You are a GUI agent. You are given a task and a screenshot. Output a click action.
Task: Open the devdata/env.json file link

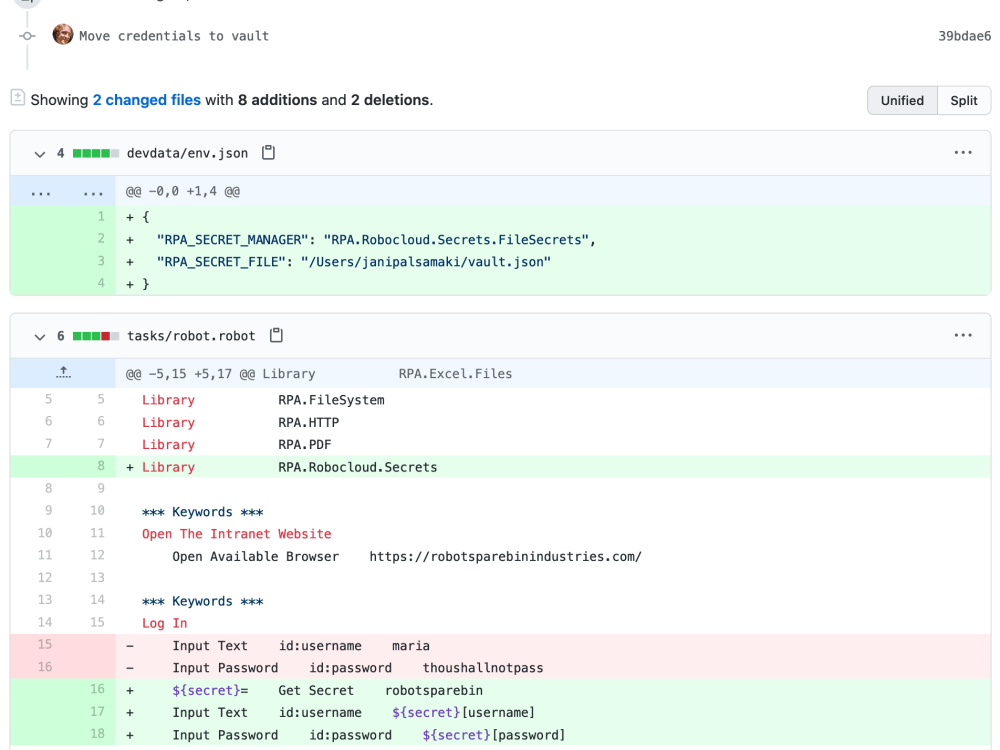click(x=187, y=153)
